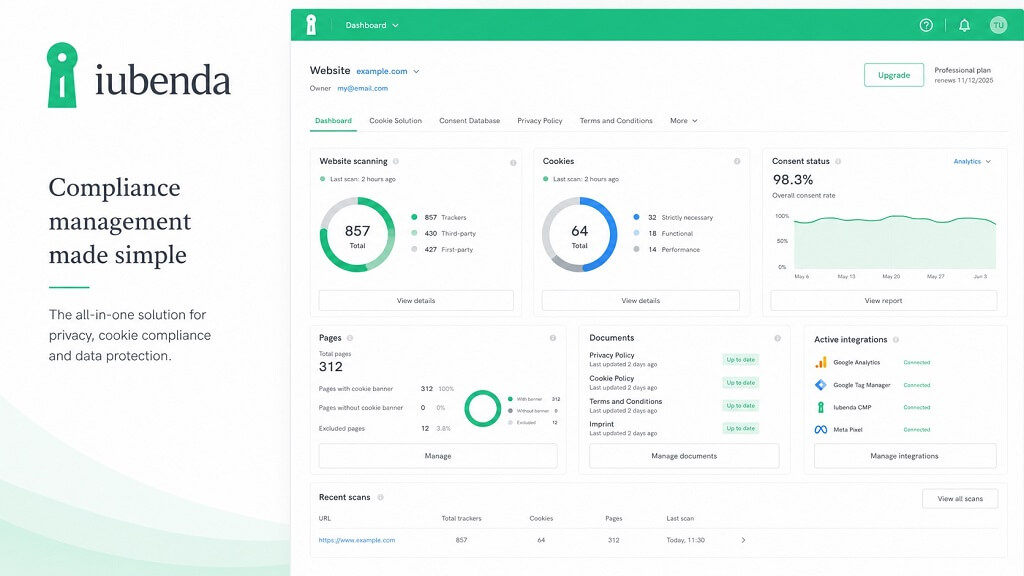Click View details under Website scanning

click(416, 300)
